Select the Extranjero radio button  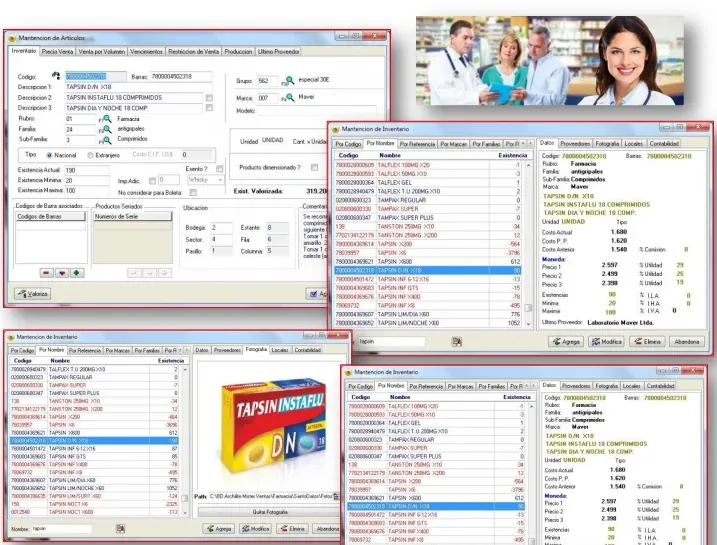tap(91, 155)
